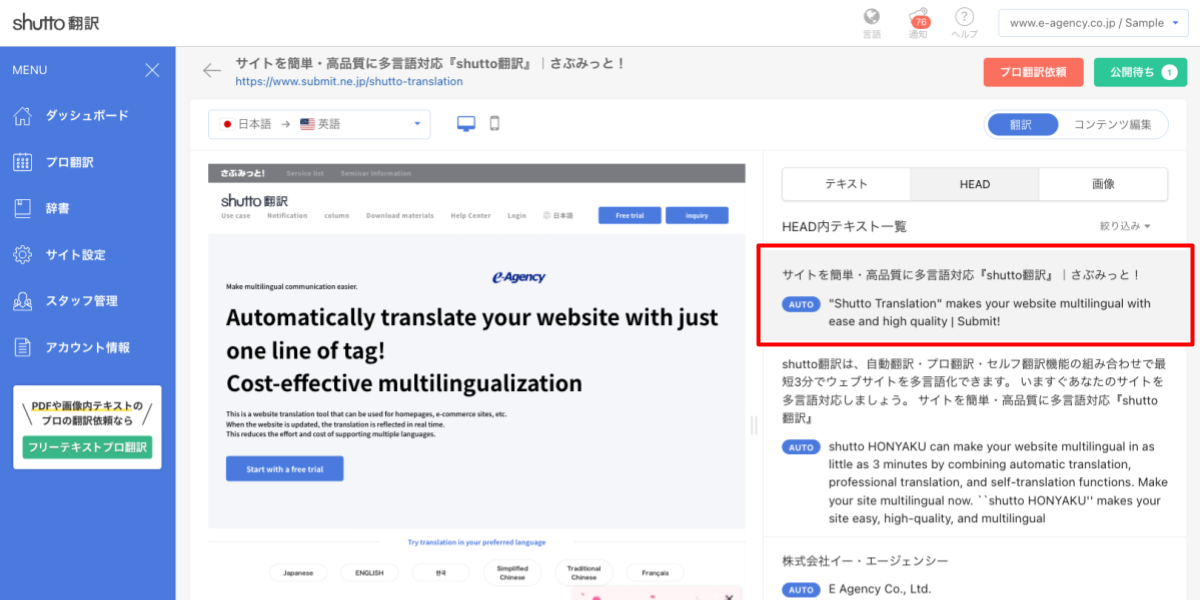The image size is (1200, 600).
Task: Click Free trial button in preview
Action: pos(629,215)
